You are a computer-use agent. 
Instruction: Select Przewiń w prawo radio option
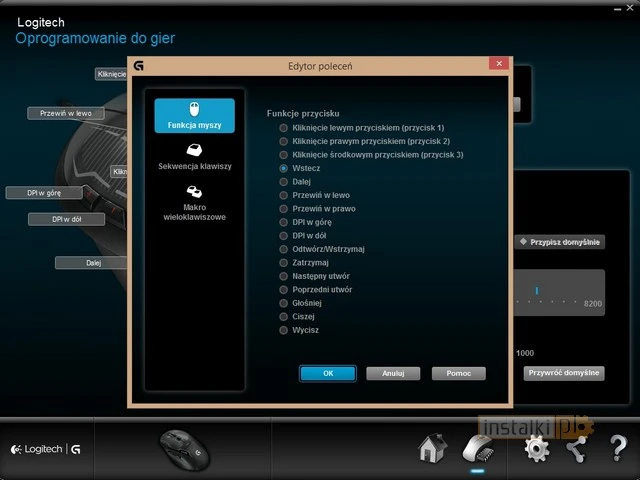tap(283, 209)
